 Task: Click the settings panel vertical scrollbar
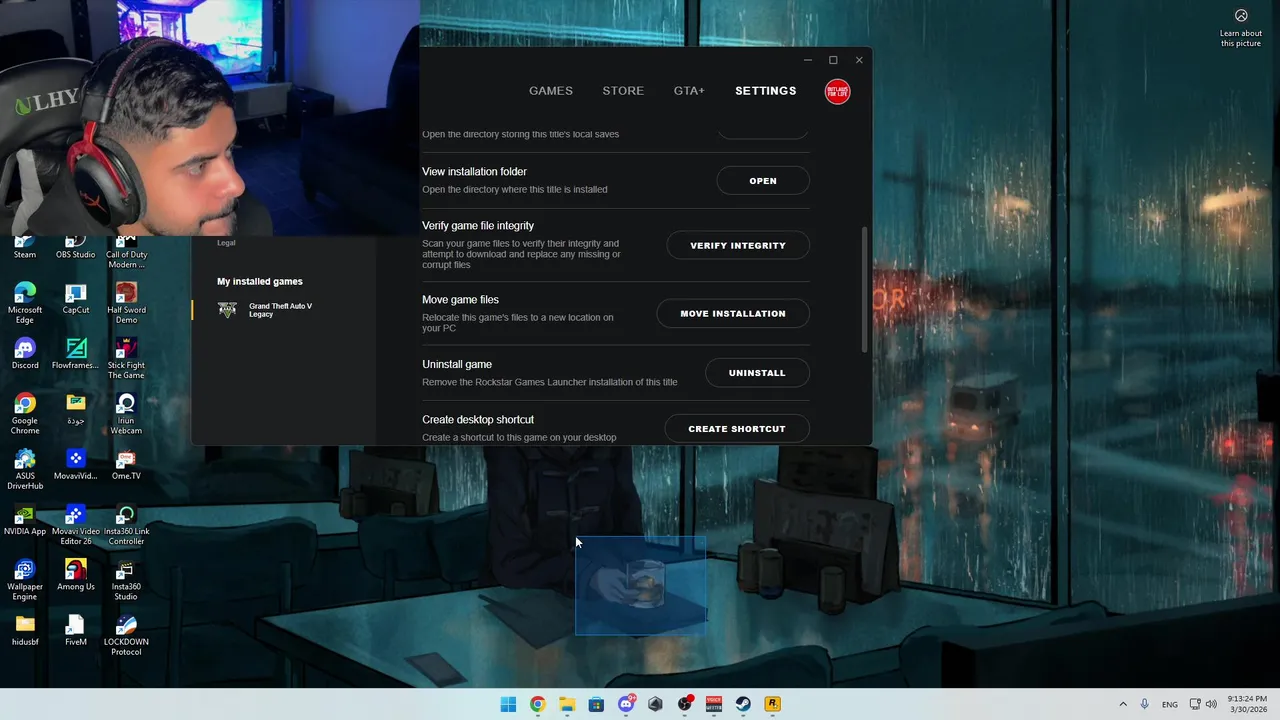tap(865, 290)
